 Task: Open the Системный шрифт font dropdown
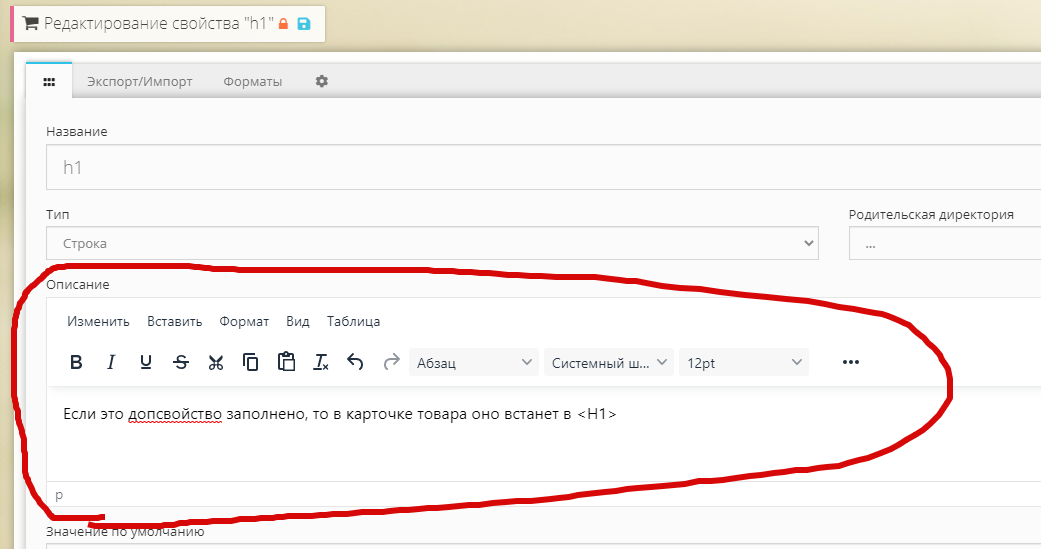[609, 362]
